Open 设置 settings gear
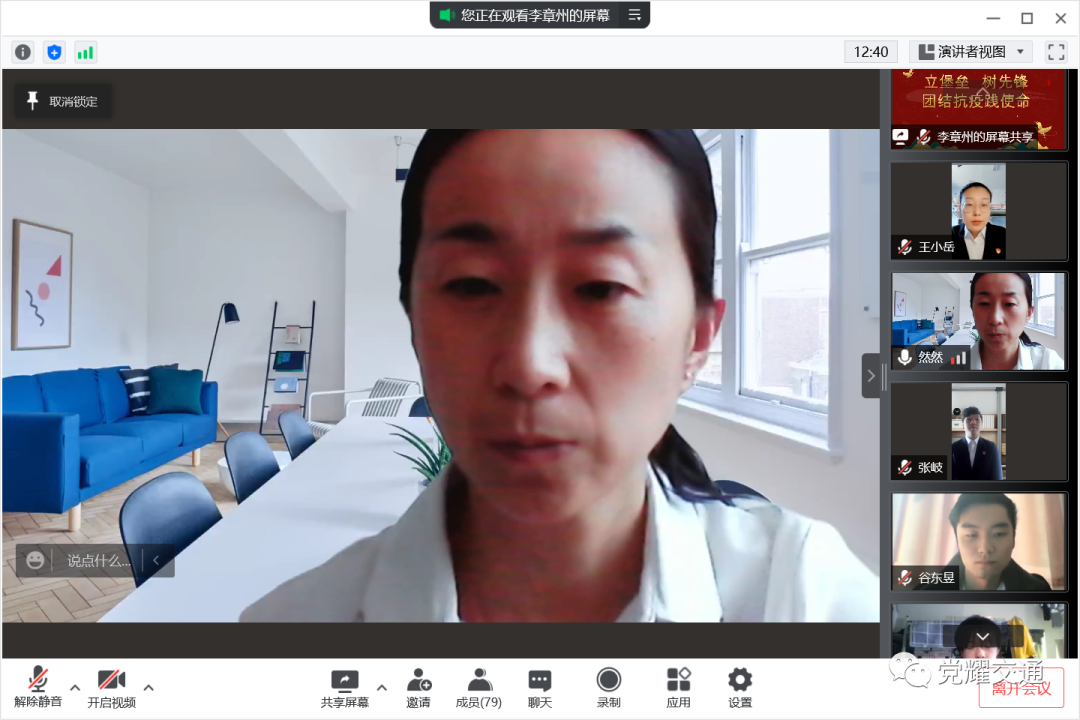The width and height of the screenshot is (1080, 720). 740,688
